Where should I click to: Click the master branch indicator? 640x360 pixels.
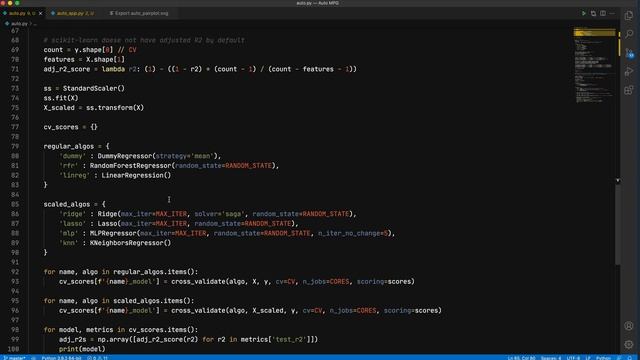click(x=14, y=358)
